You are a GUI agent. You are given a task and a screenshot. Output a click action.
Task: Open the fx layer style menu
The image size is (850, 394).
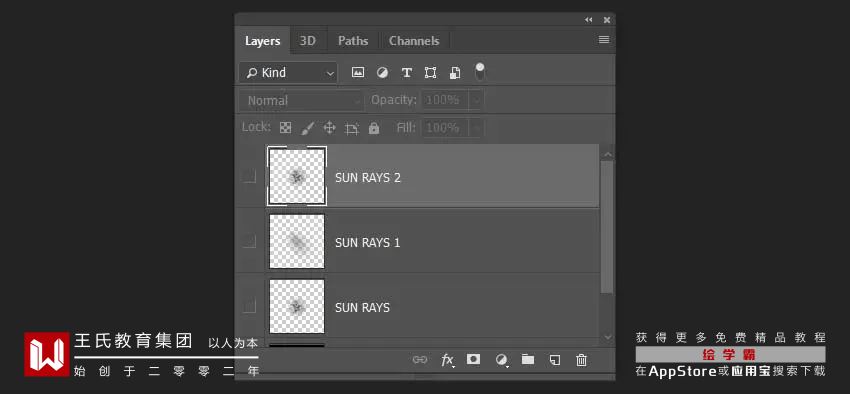(x=447, y=360)
